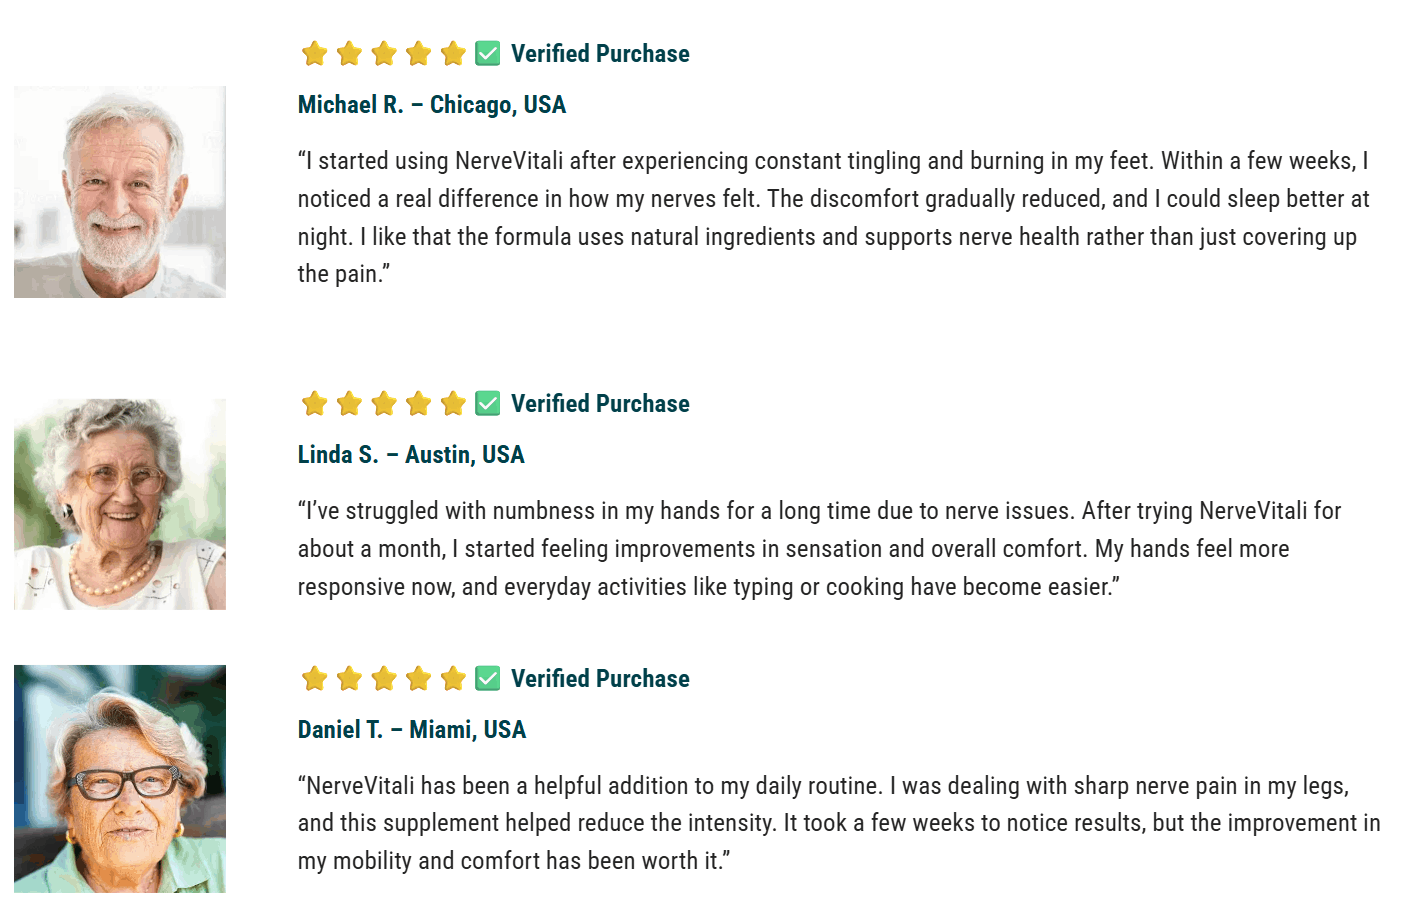Click Daniel T.'s review about leg nerve pain
Viewport: 1417px width, 917px height.
tap(838, 823)
